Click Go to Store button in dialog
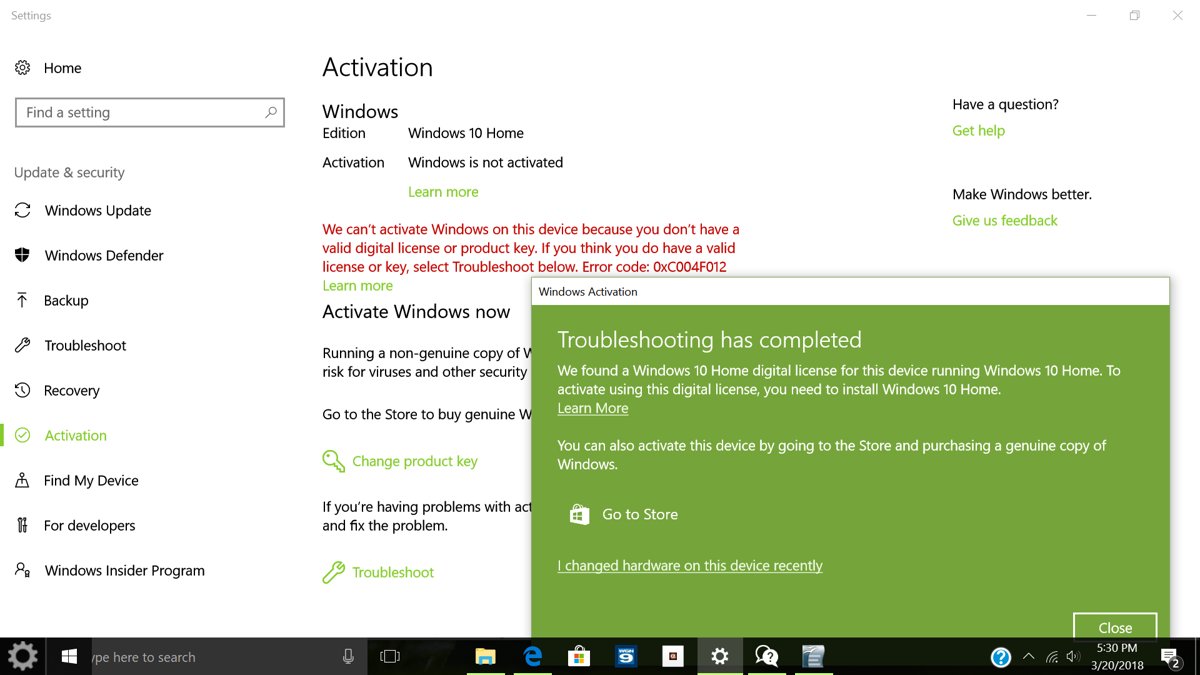This screenshot has height=675, width=1200. pyautogui.click(x=623, y=514)
